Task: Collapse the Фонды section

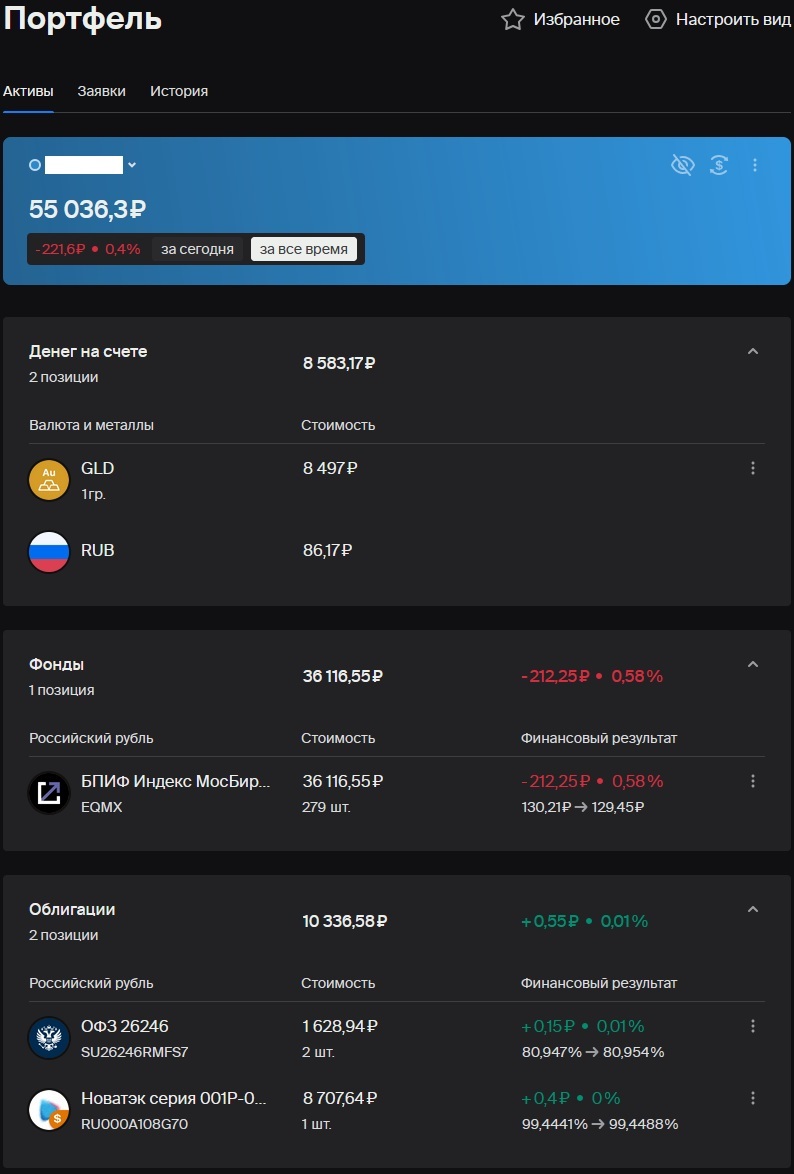Action: tap(753, 665)
